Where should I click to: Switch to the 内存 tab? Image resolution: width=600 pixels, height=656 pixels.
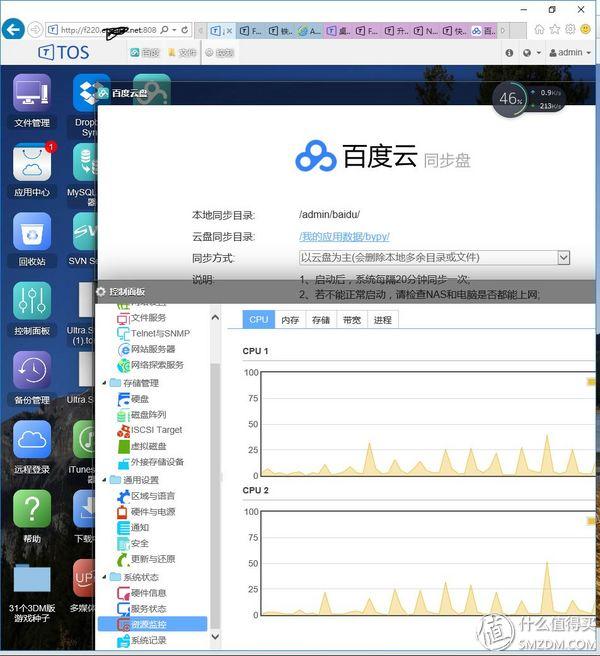pyautogui.click(x=290, y=320)
